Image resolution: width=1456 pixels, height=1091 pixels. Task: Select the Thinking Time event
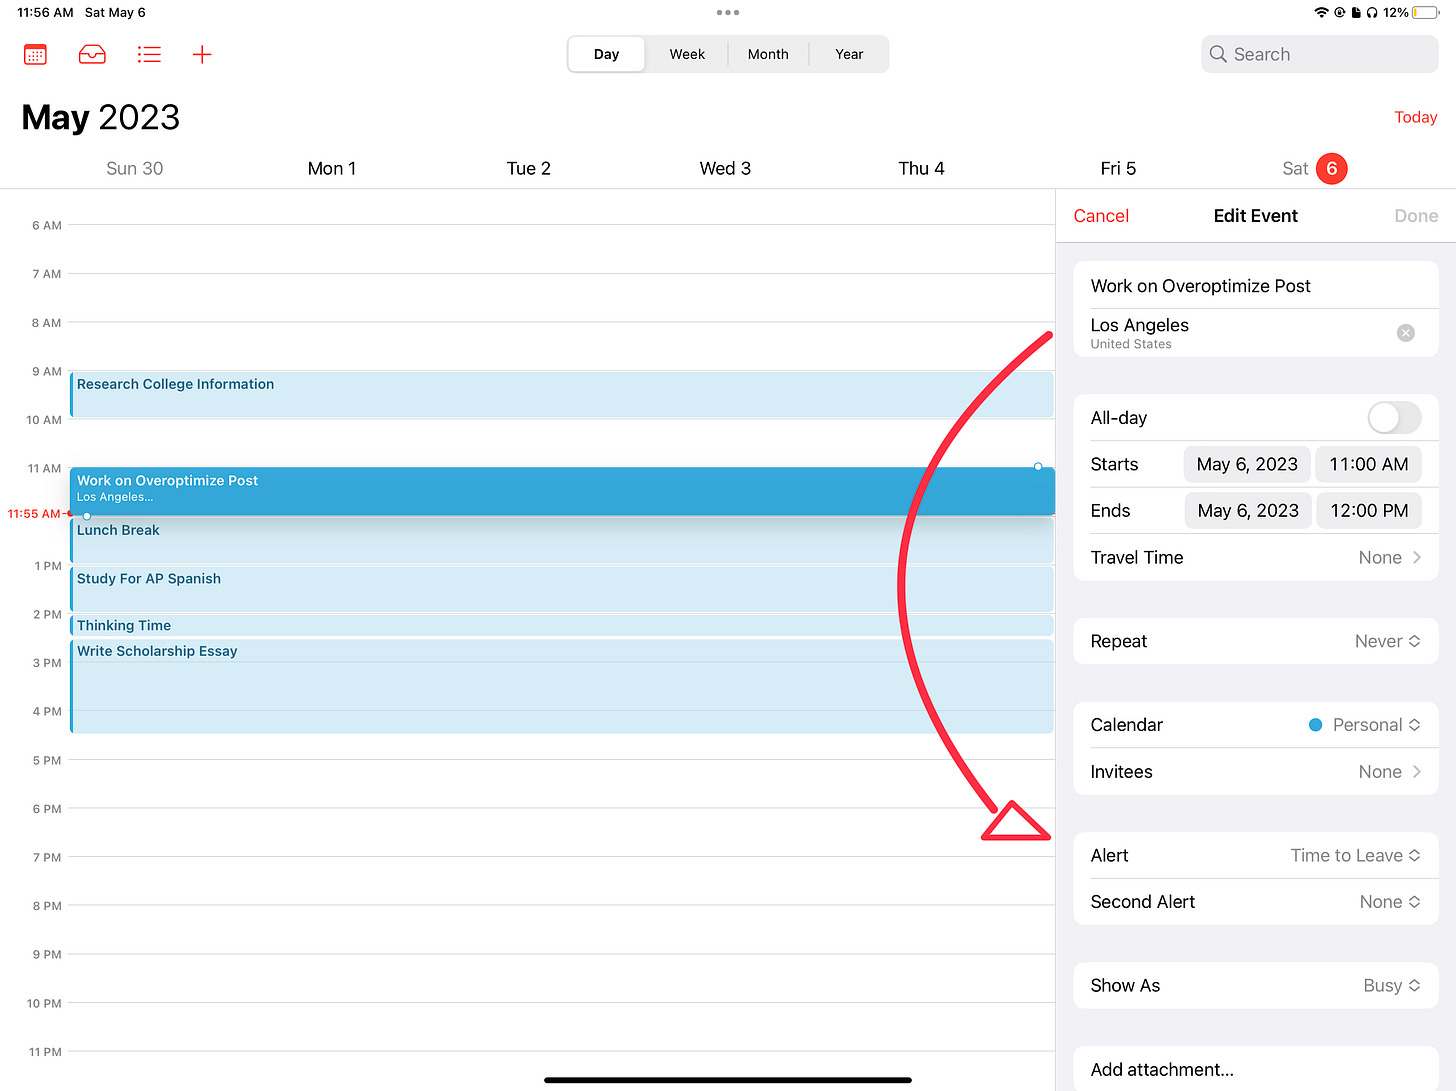click(x=562, y=626)
